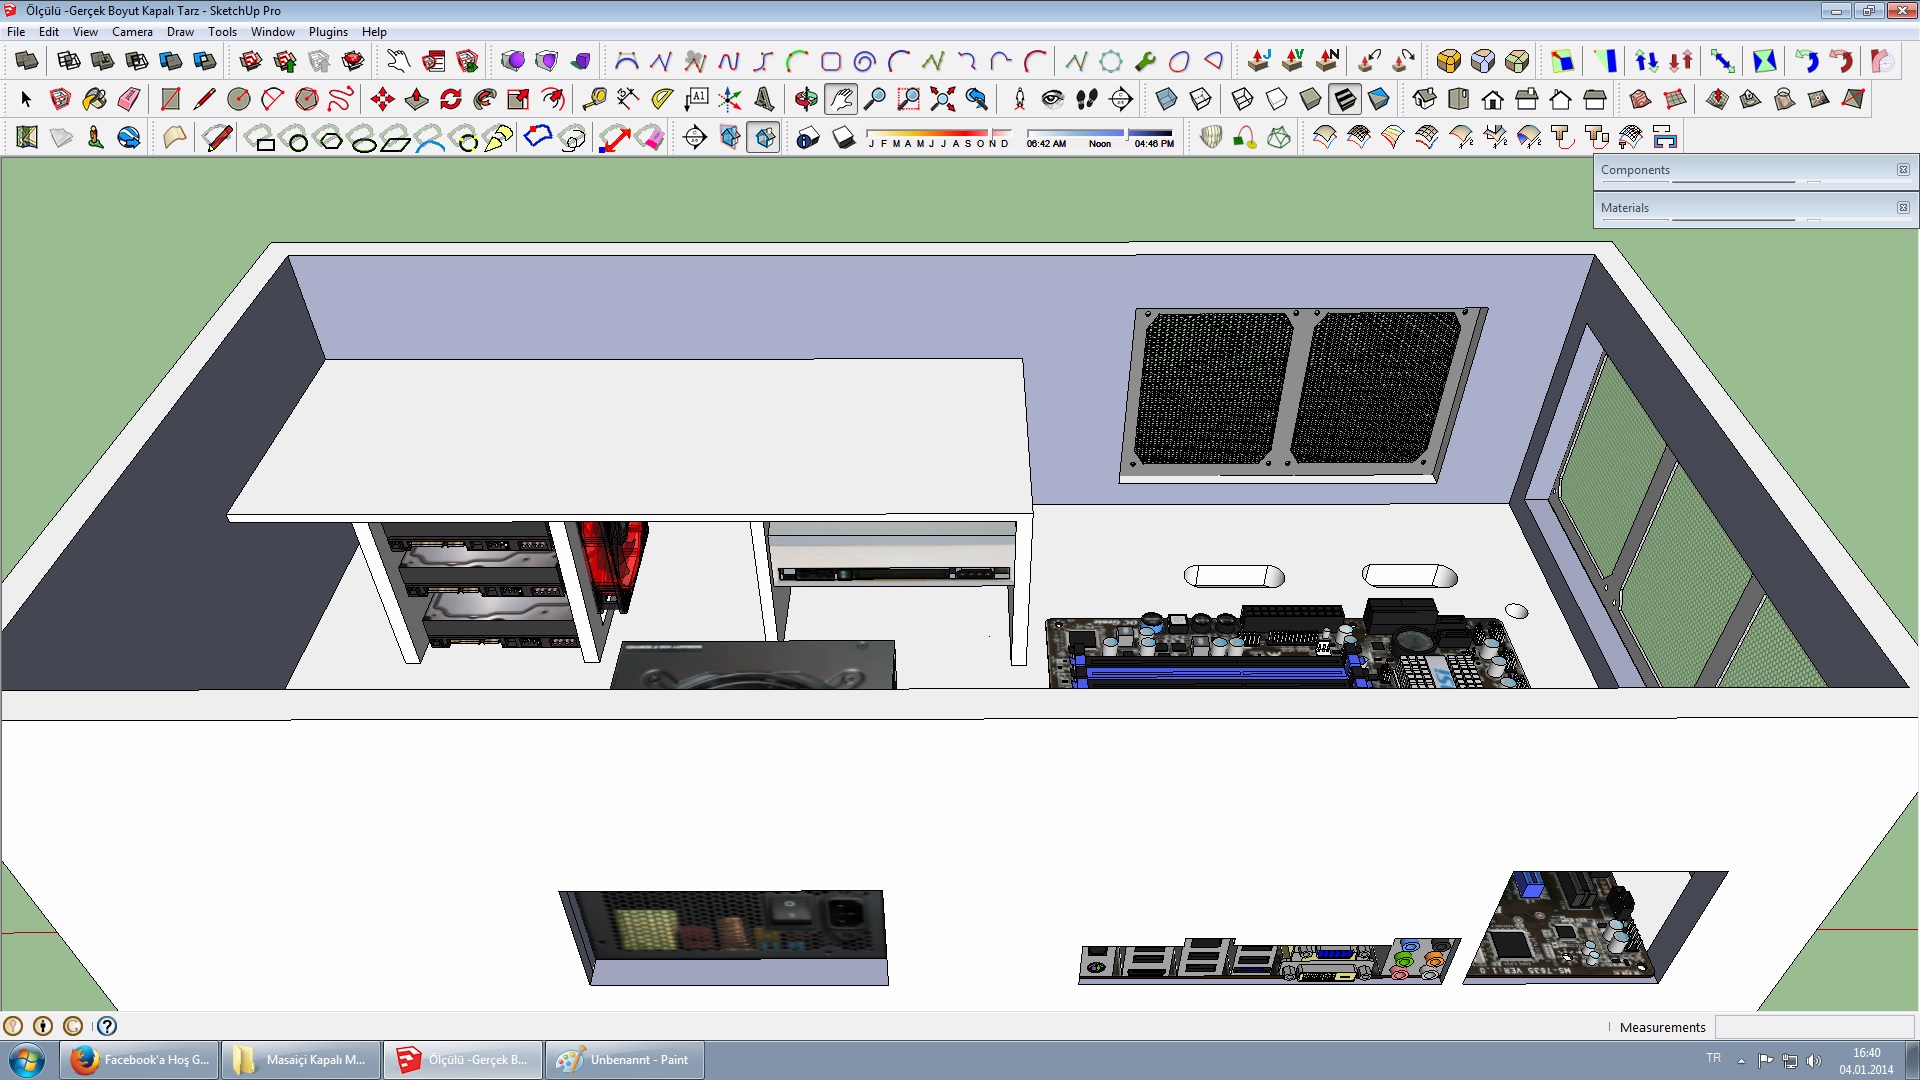Viewport: 1920px width, 1080px height.
Task: Toggle Display Section Cuts
Action: (x=765, y=137)
